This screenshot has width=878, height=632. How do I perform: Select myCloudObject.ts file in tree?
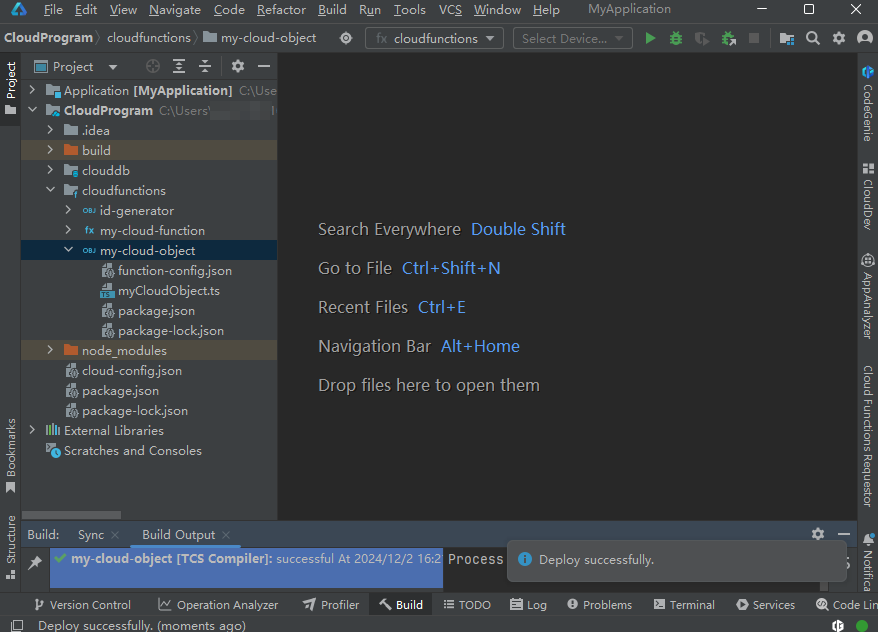168,291
